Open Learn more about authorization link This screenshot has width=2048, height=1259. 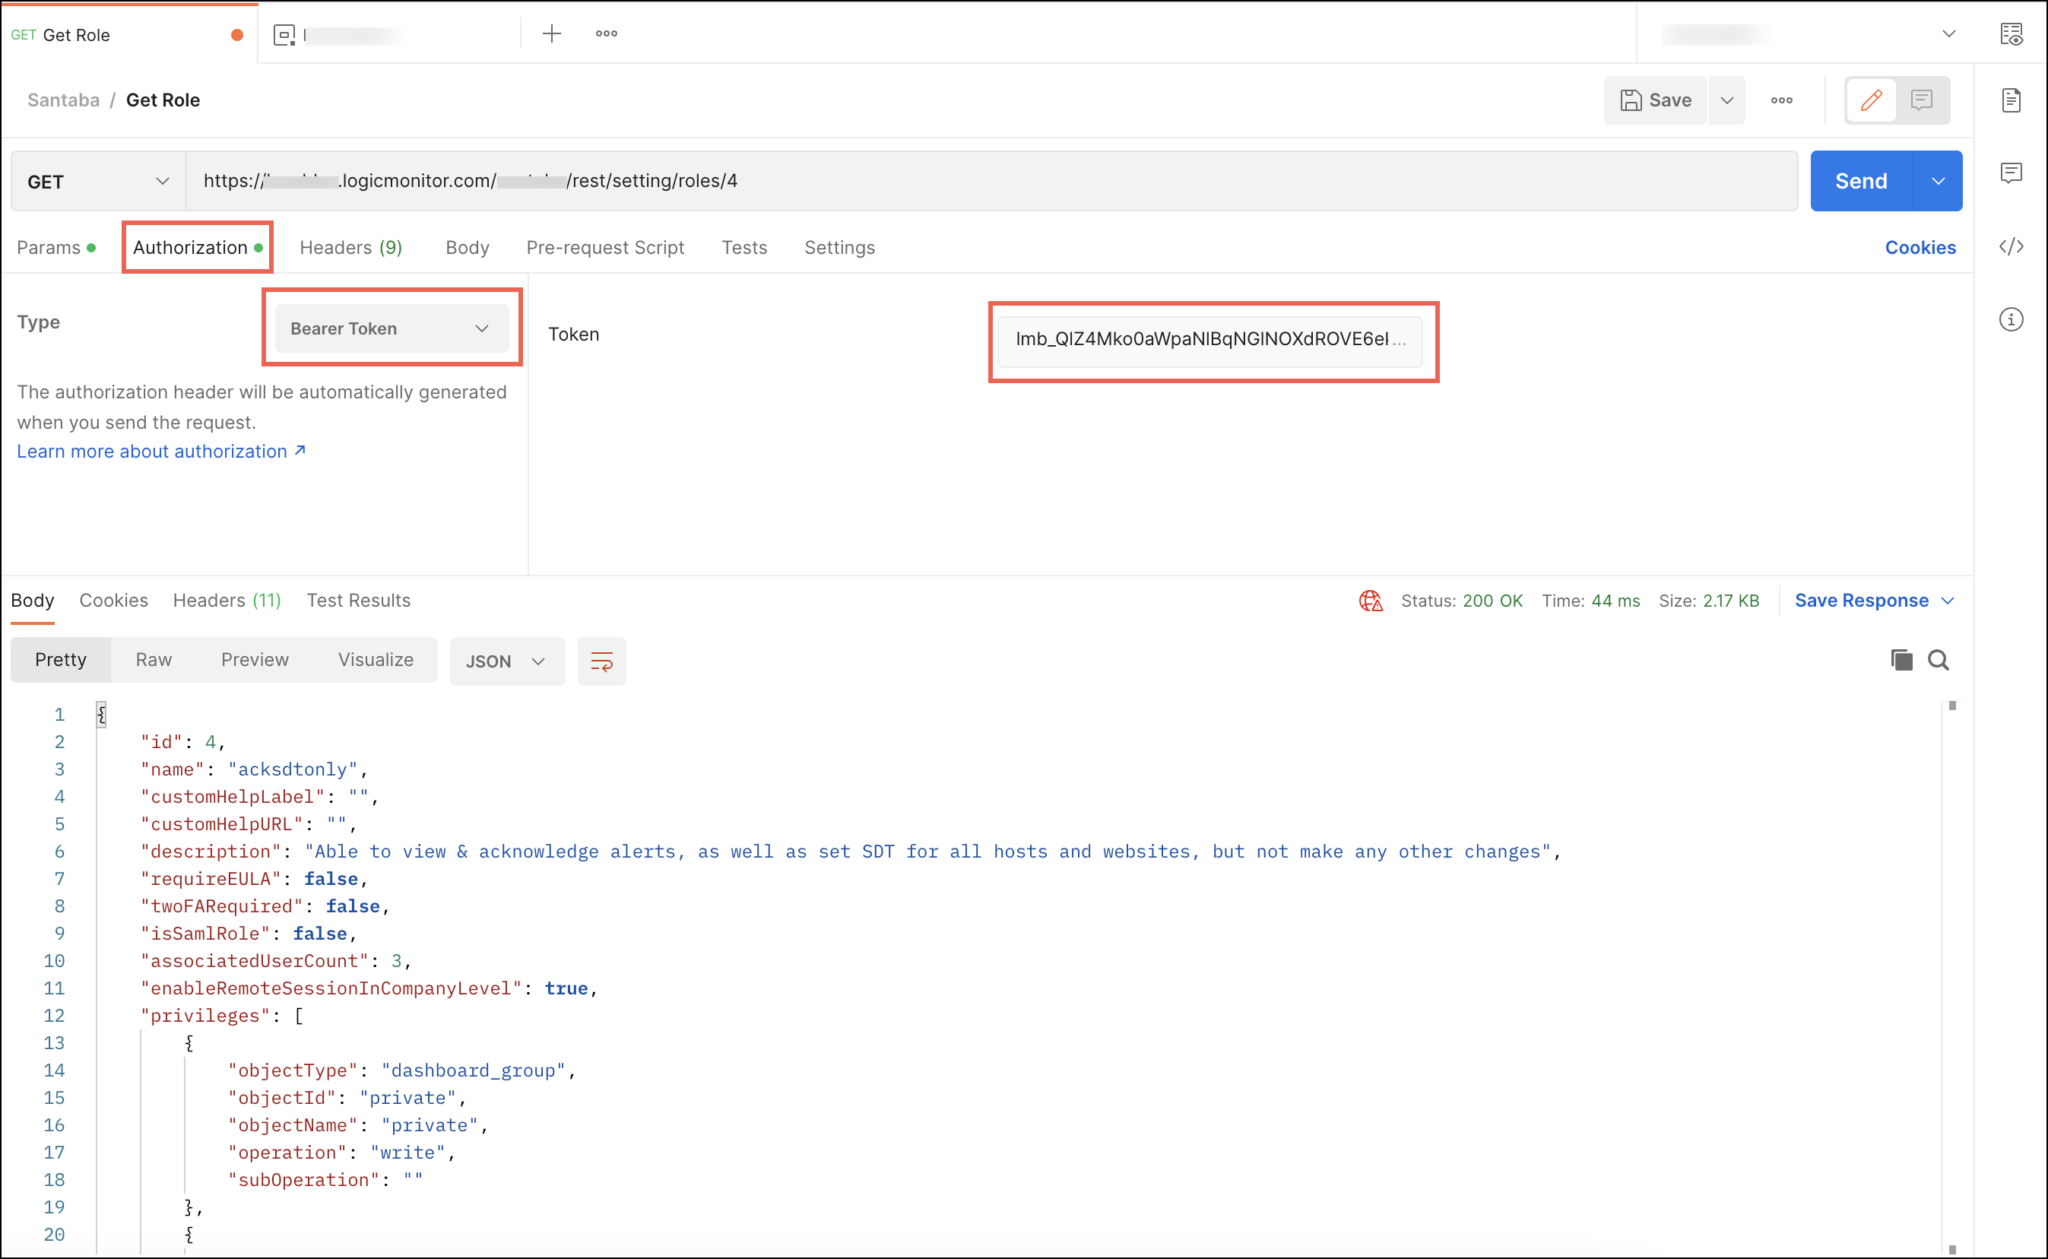click(x=161, y=451)
